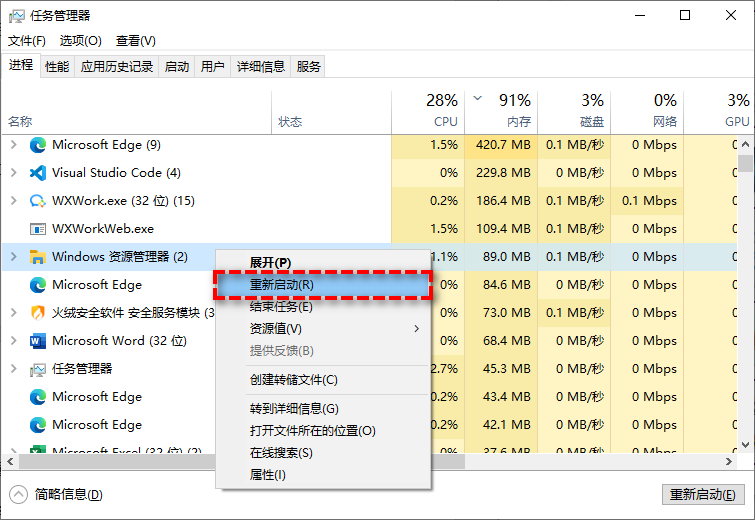755x520 pixels.
Task: Open the 选项(O) menu
Action: point(80,40)
